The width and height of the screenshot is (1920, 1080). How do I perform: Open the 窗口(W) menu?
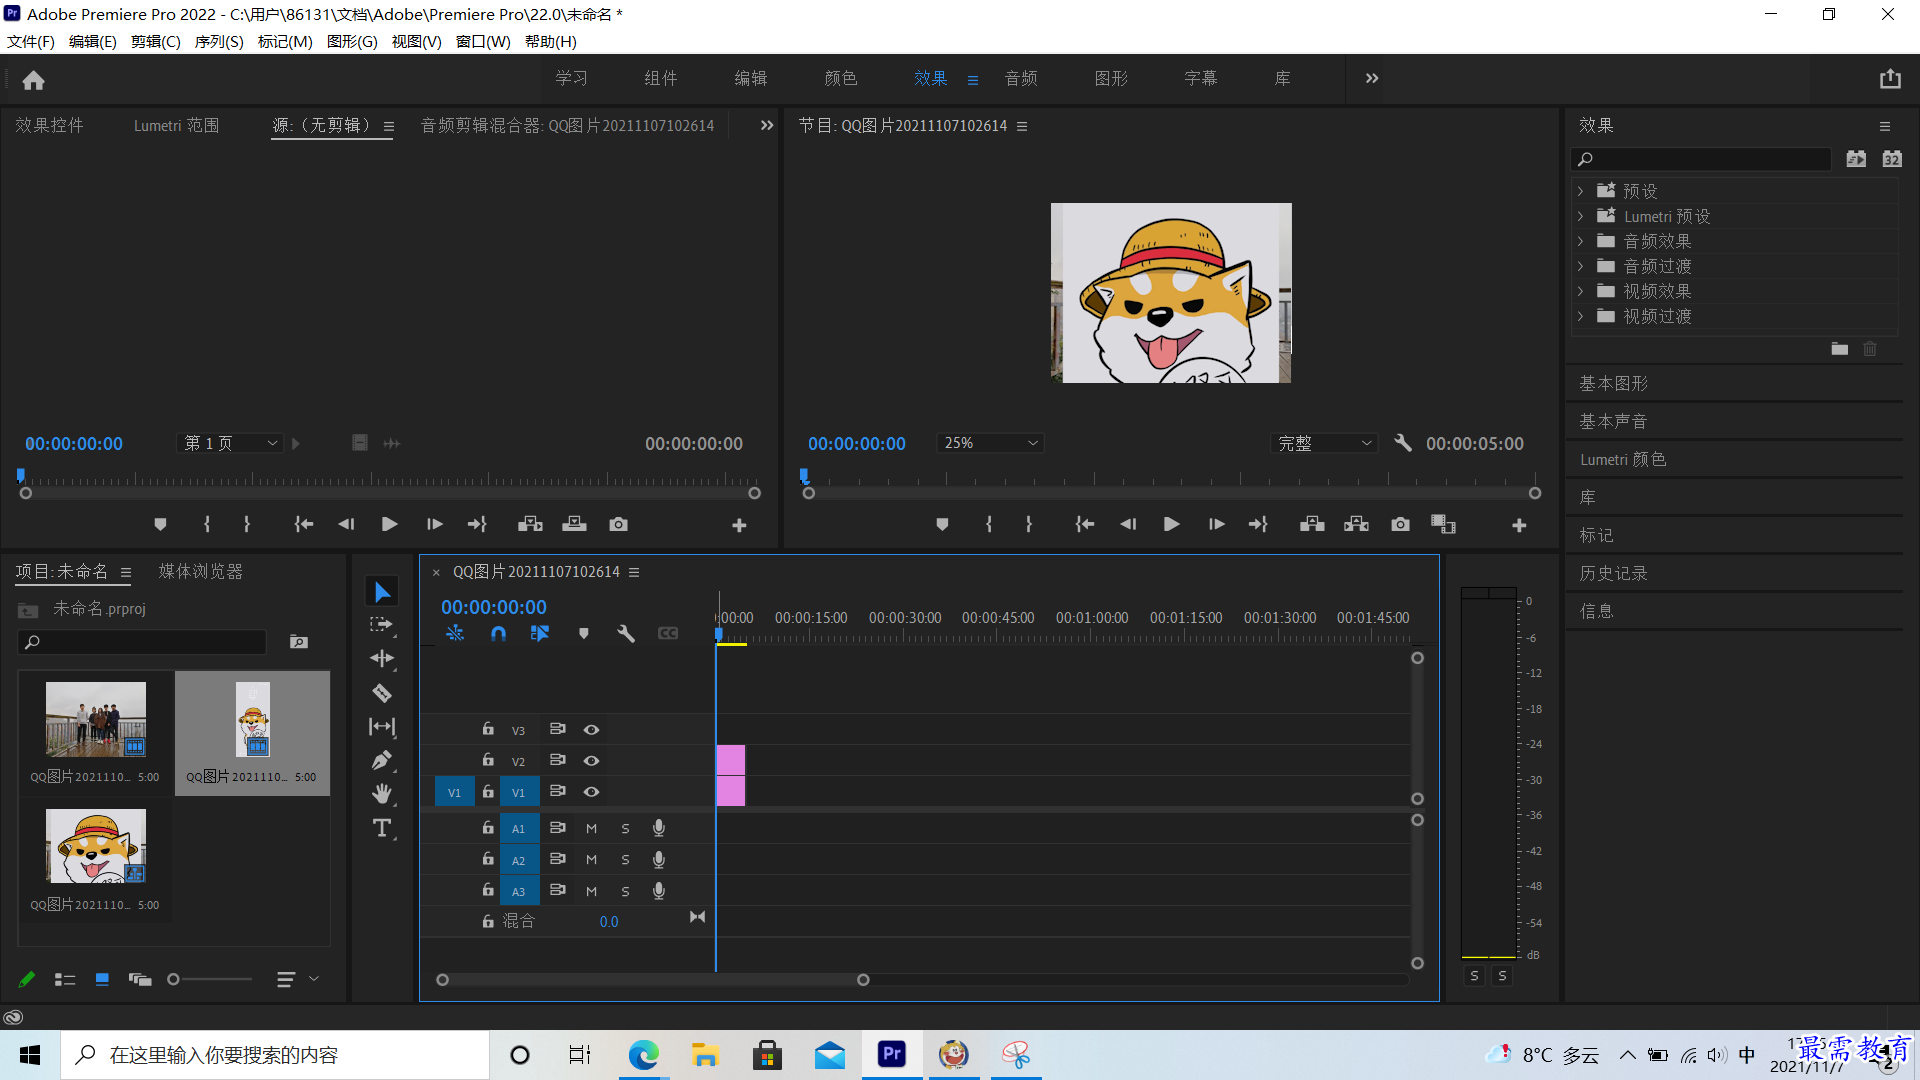(483, 41)
